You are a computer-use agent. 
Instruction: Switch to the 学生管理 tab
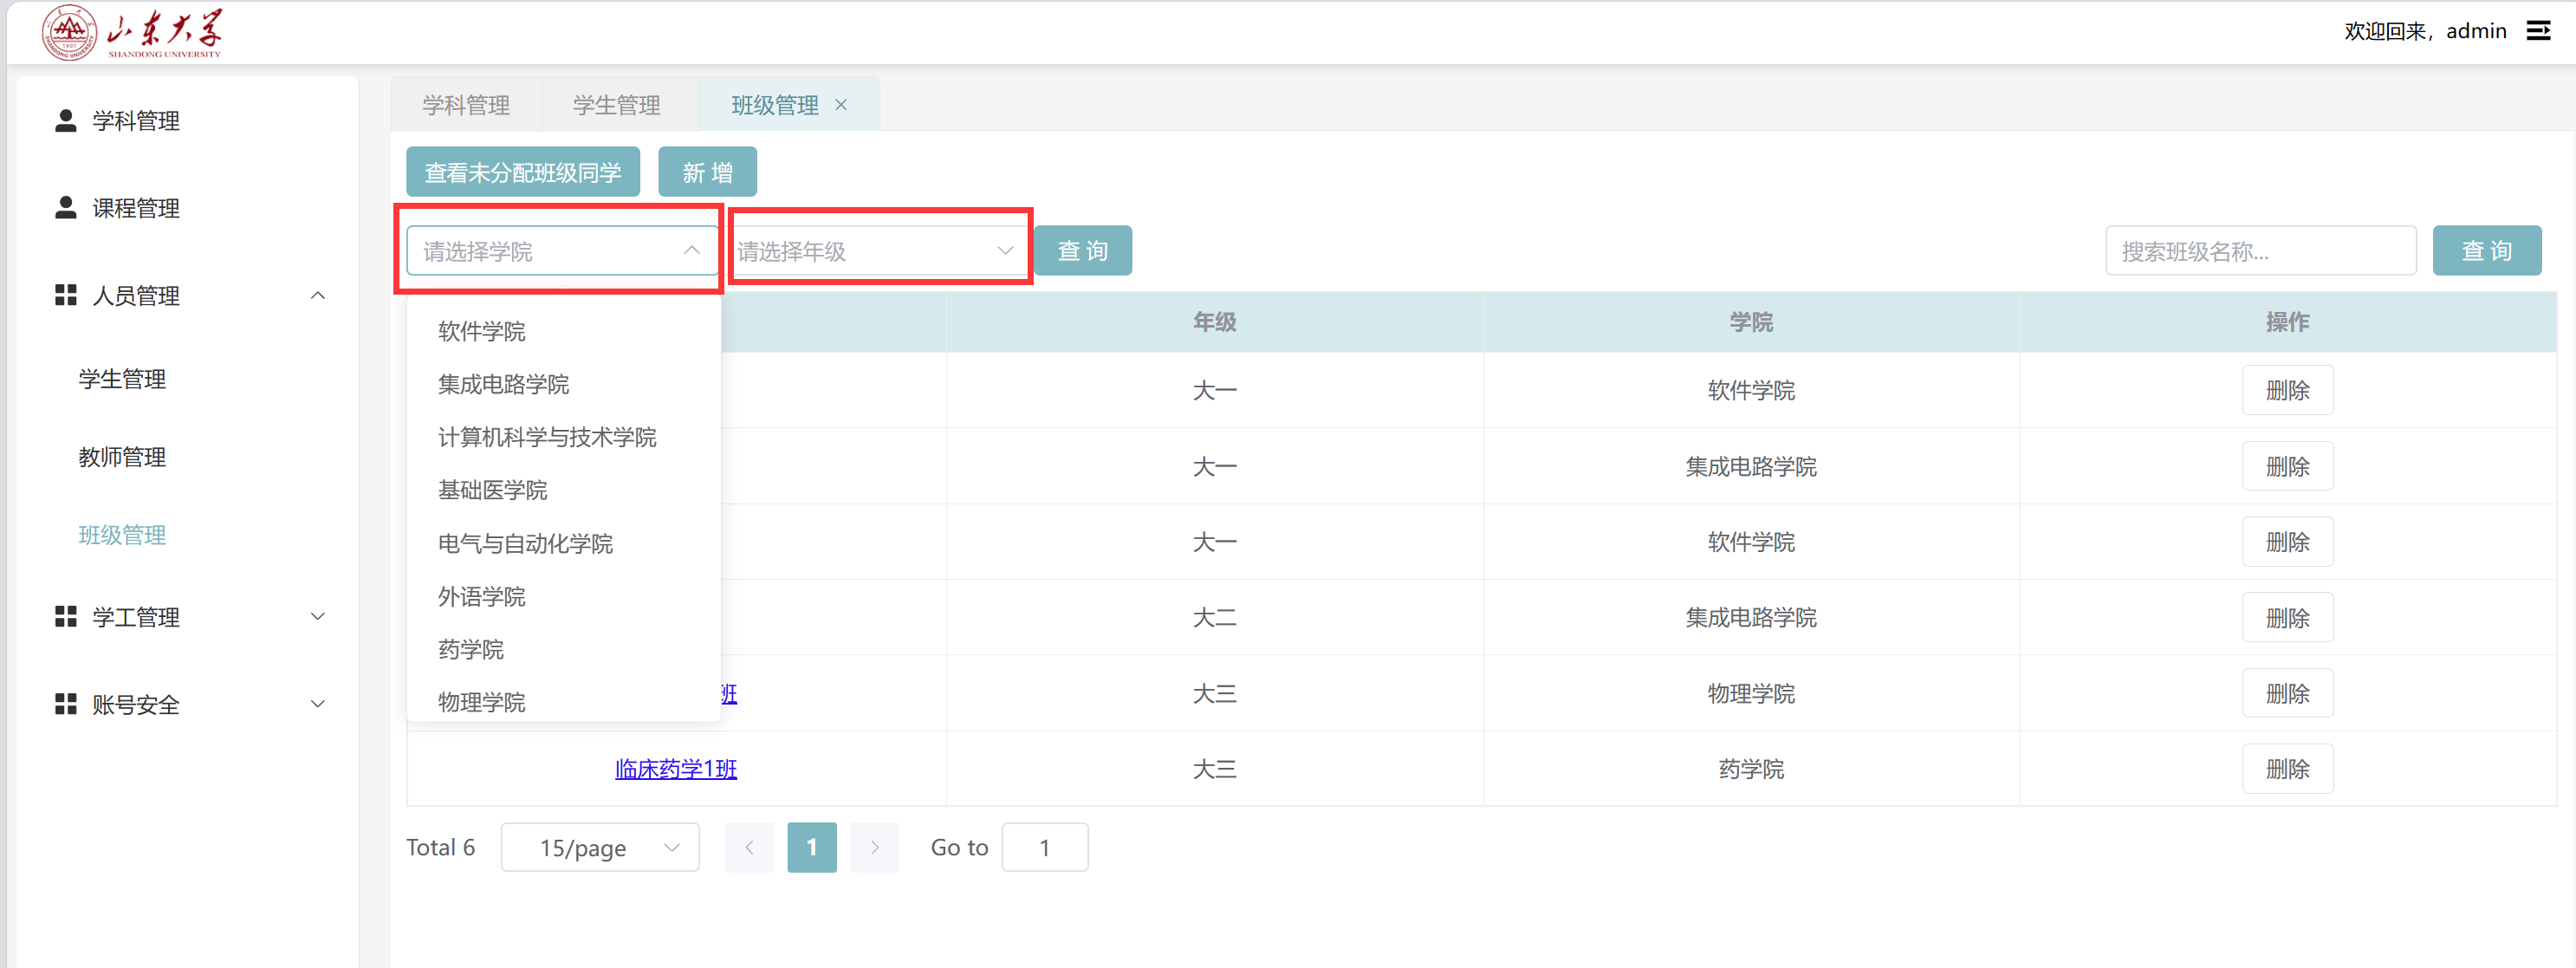617,105
